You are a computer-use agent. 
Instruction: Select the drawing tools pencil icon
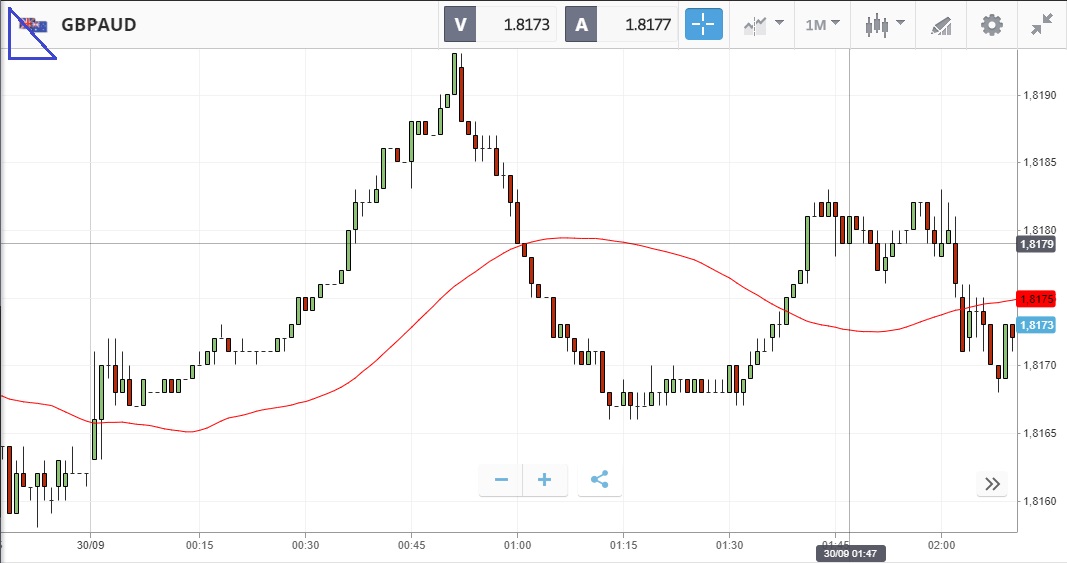point(941,24)
